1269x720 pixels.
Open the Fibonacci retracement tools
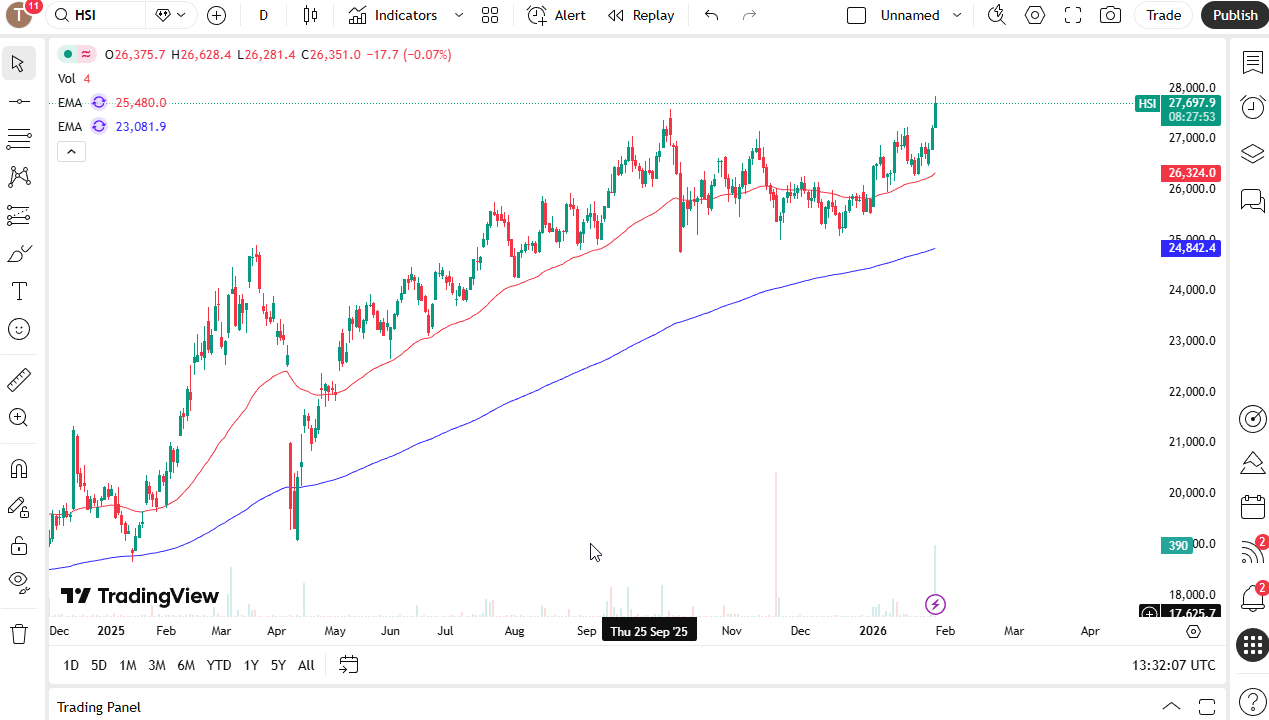point(18,139)
